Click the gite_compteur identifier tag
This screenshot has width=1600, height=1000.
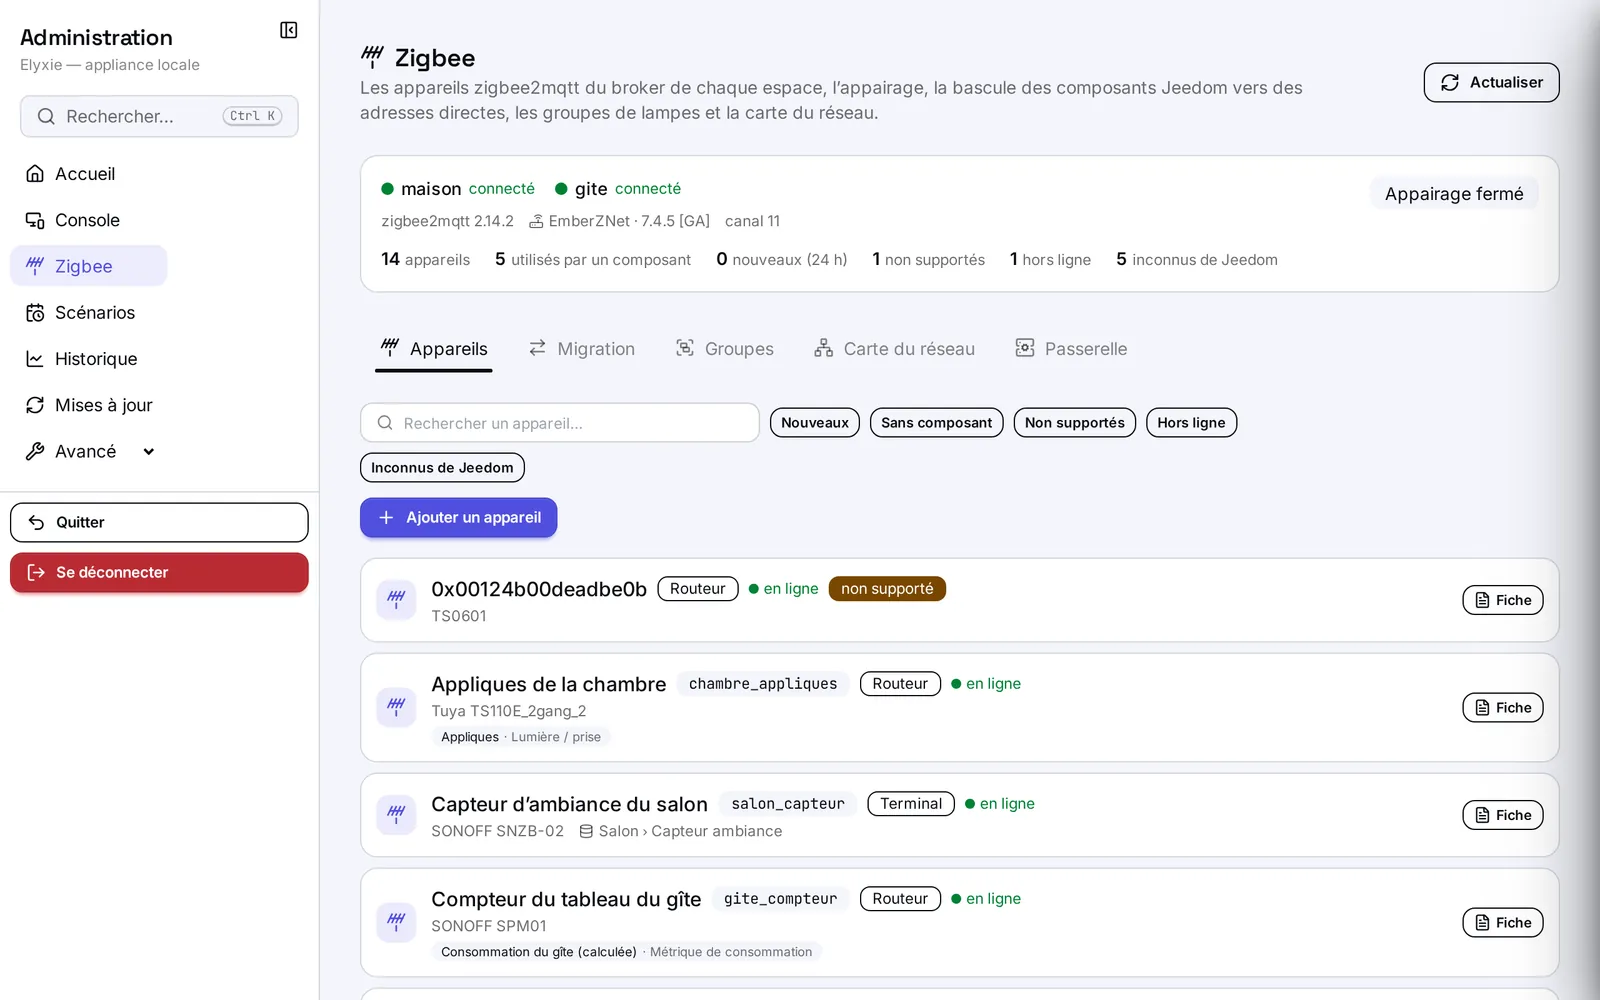click(x=781, y=899)
